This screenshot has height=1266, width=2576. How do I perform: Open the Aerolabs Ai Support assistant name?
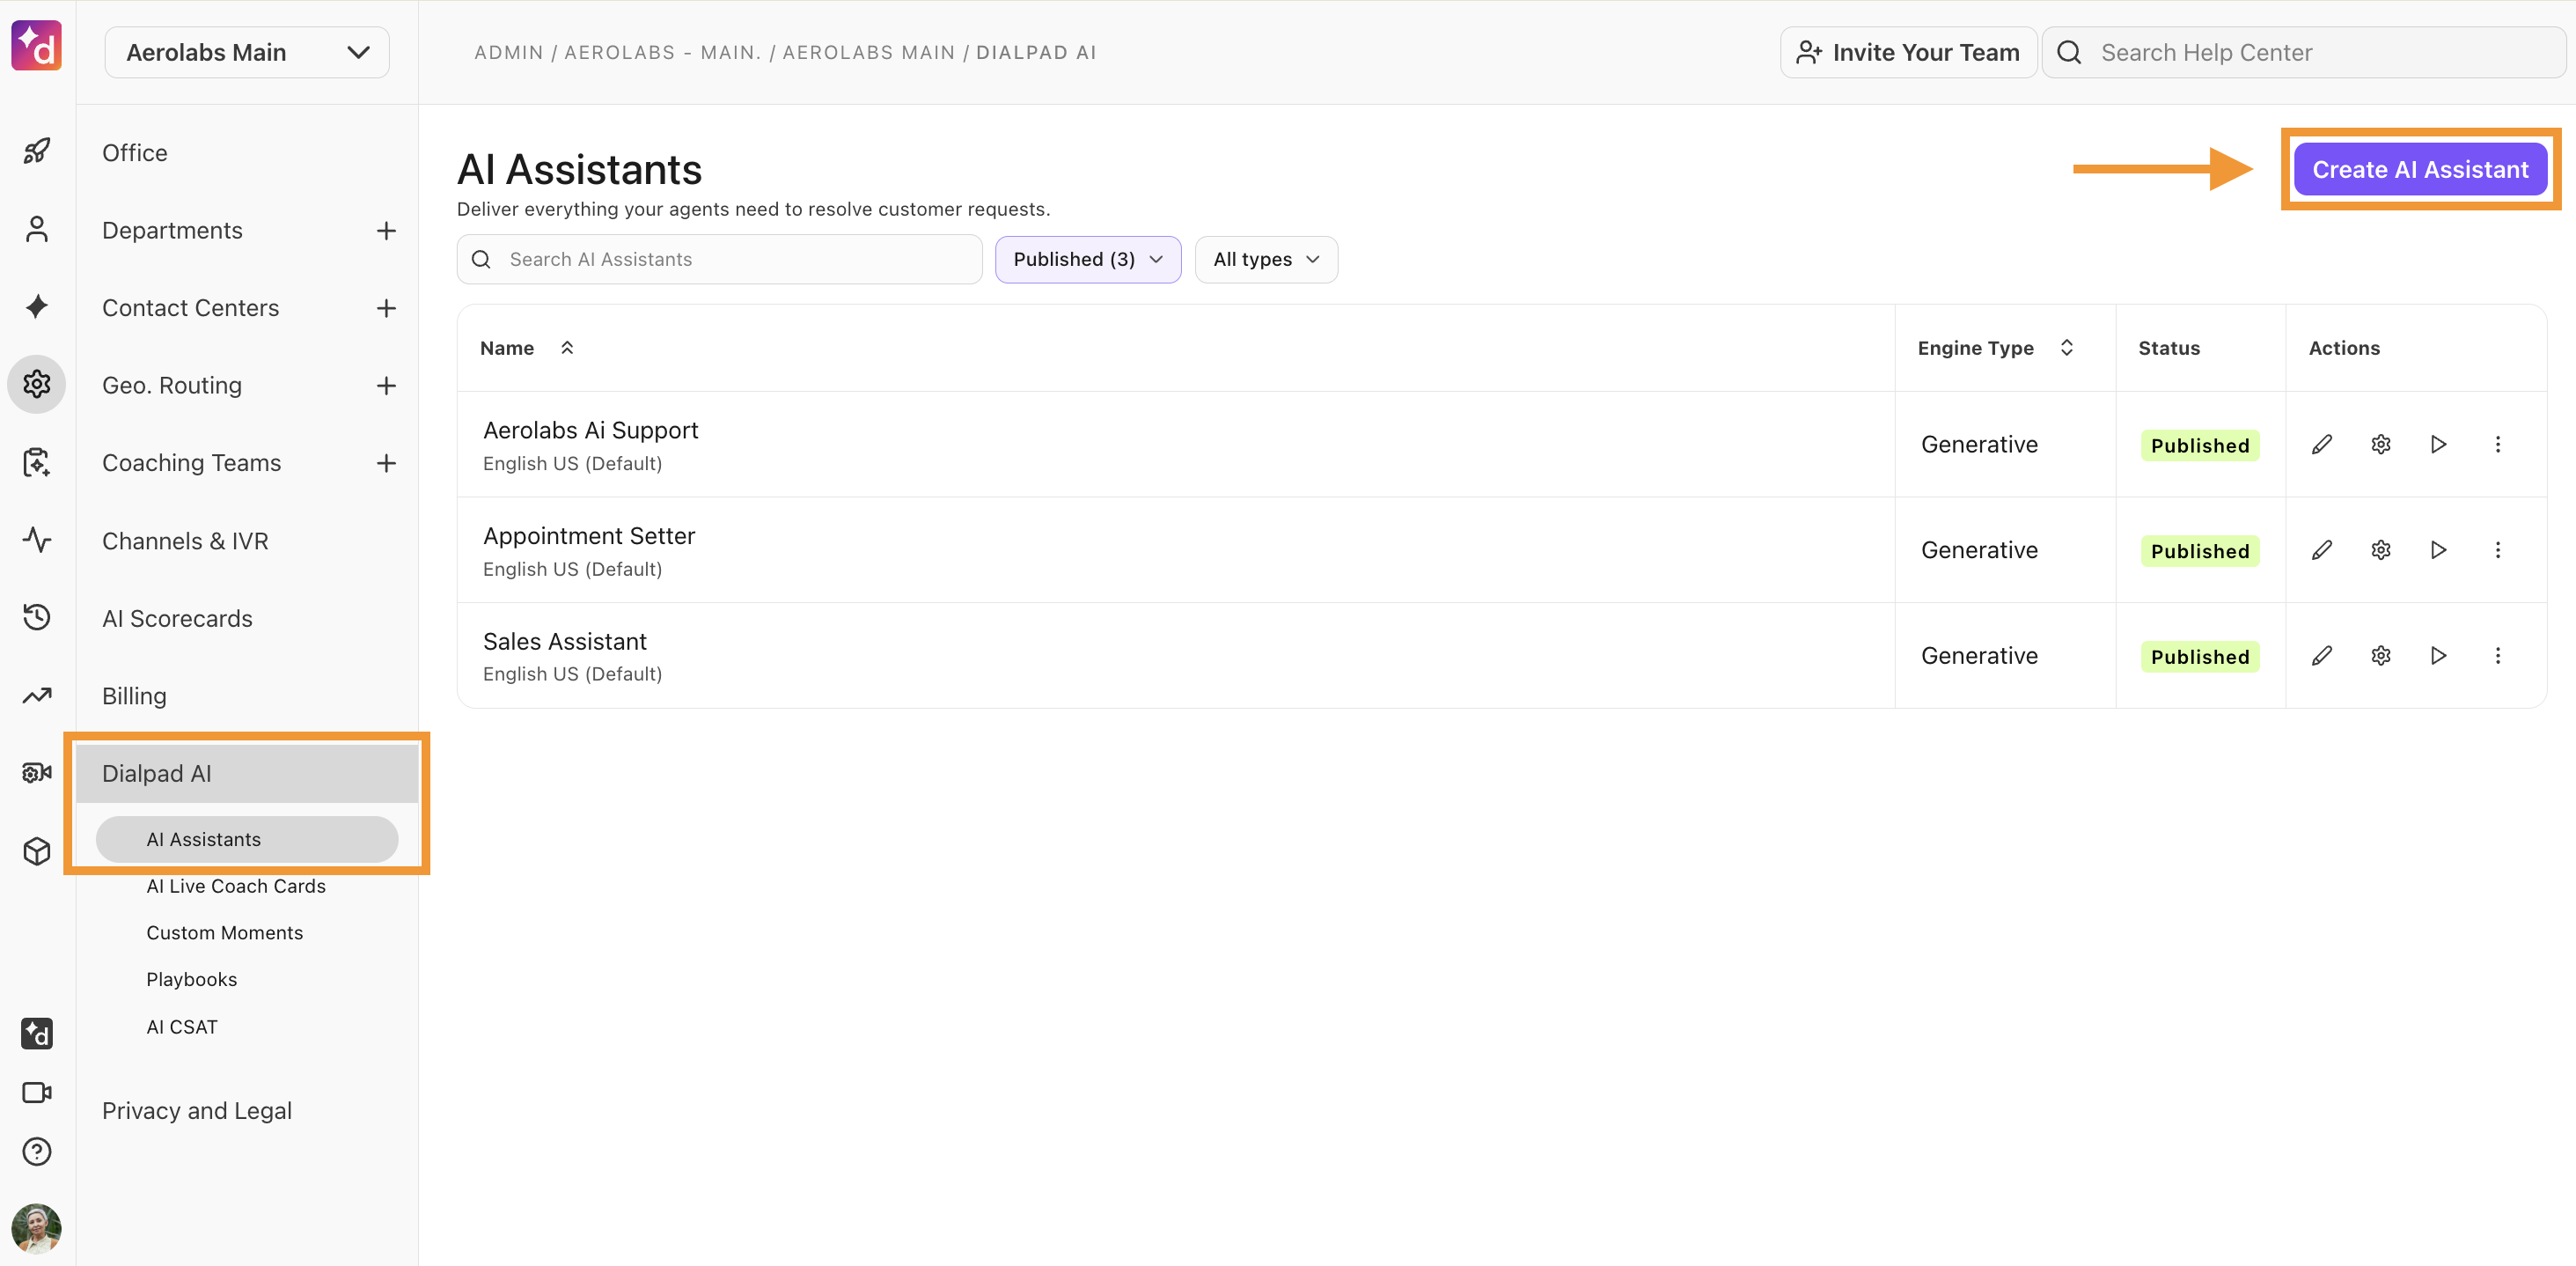pyautogui.click(x=590, y=430)
